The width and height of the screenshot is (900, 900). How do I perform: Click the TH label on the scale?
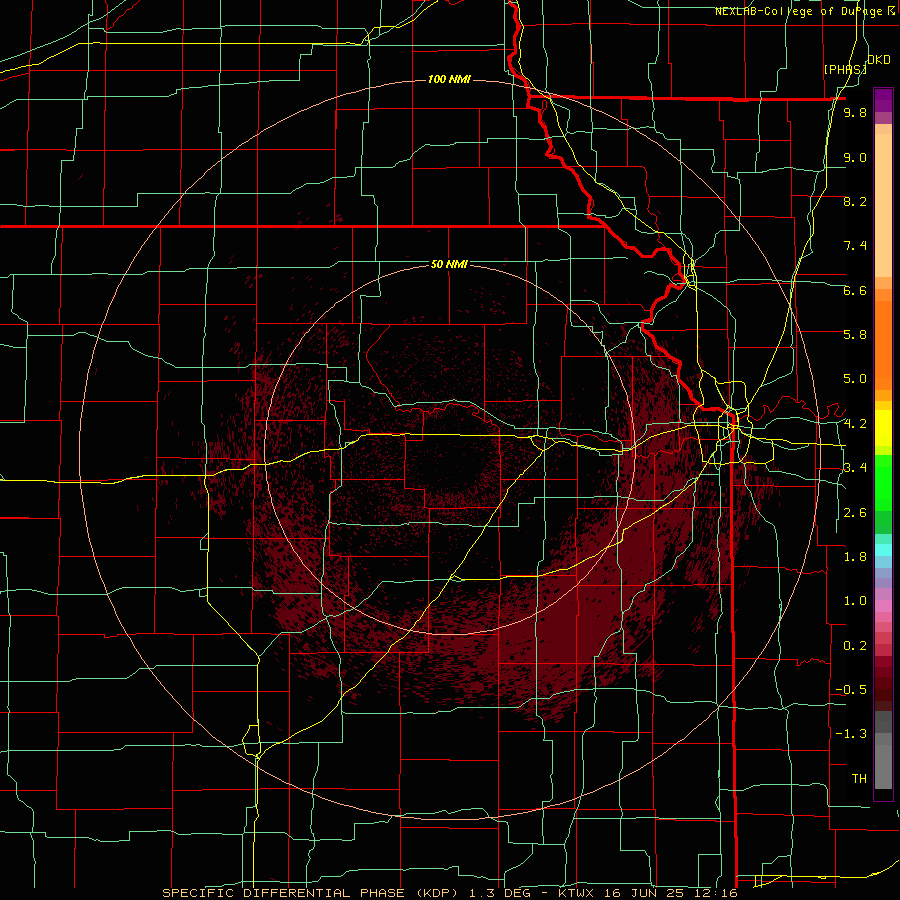tap(859, 779)
